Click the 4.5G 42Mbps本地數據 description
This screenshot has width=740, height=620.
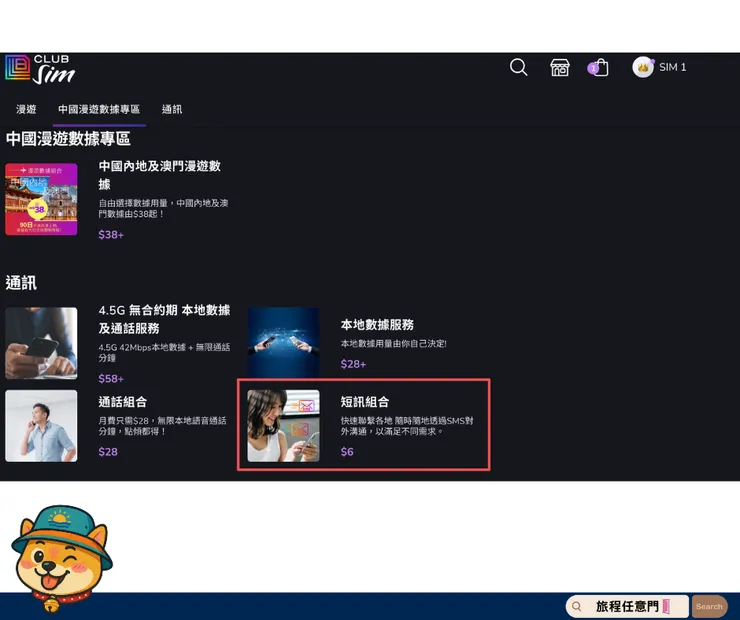[x=164, y=352]
